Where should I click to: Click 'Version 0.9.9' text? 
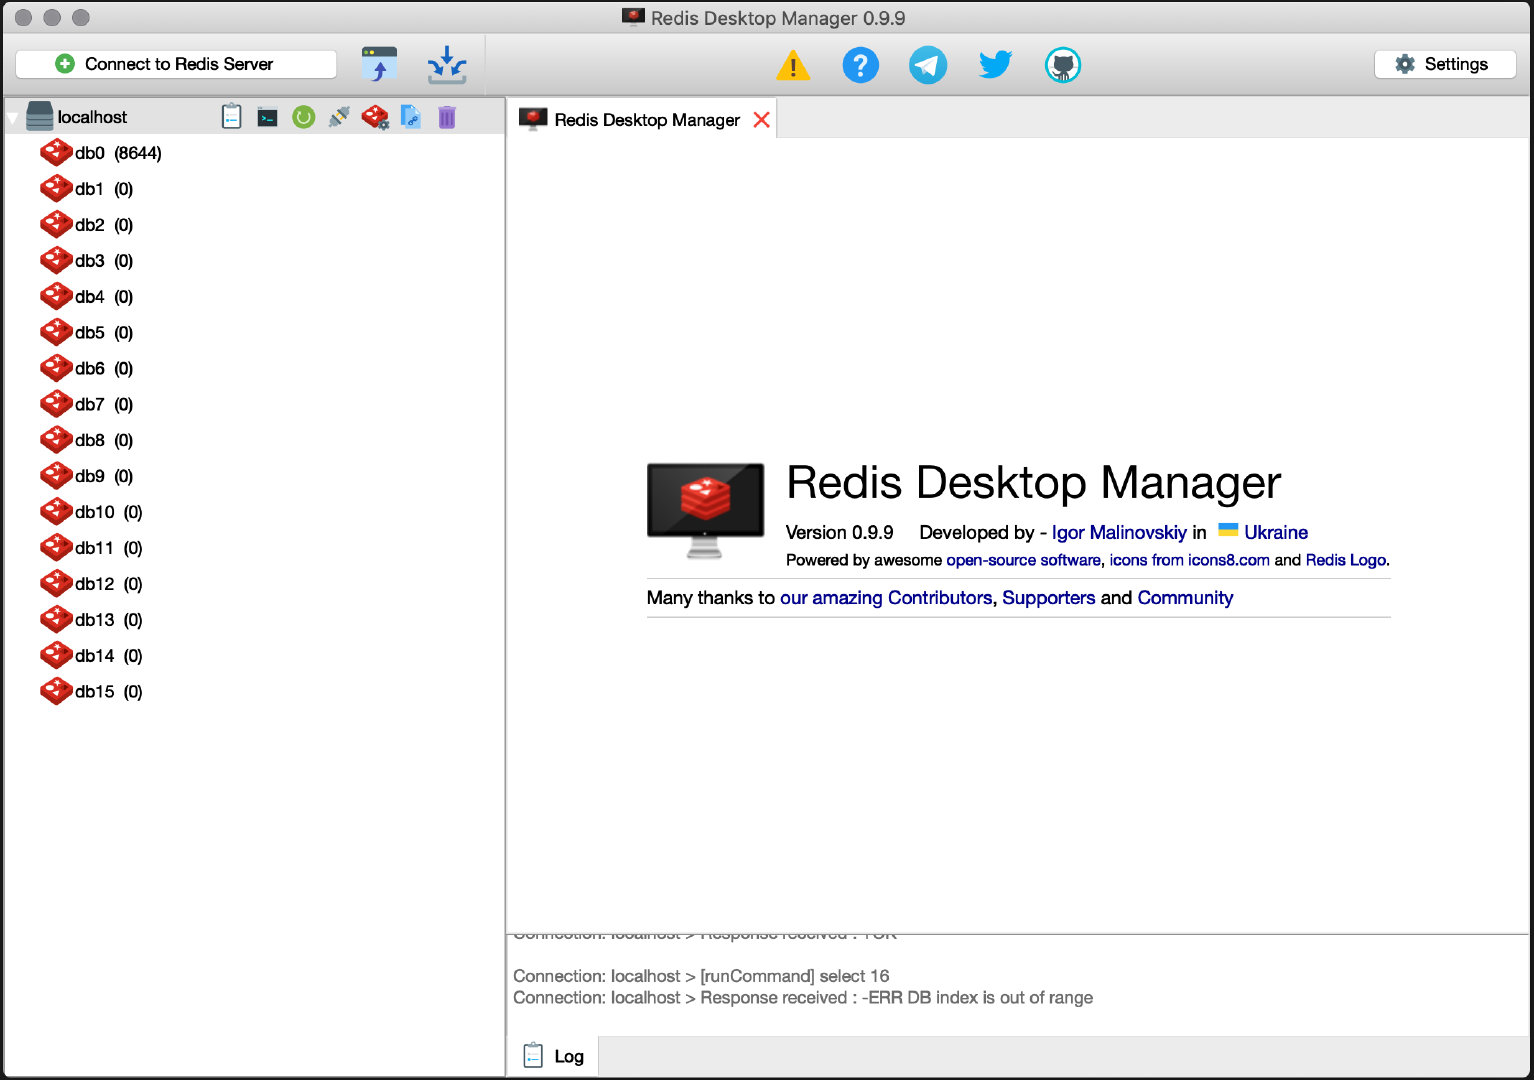[839, 533]
